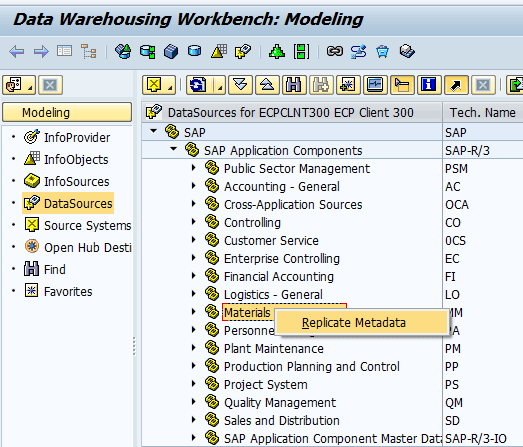
Task: Click the hierarchy tree display icon
Action: (89, 52)
